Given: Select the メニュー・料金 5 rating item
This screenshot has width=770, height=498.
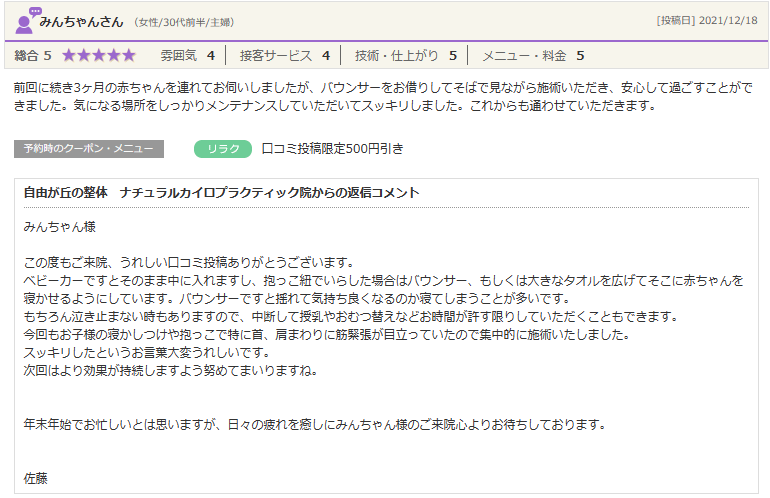Looking at the screenshot, I should [x=532, y=56].
